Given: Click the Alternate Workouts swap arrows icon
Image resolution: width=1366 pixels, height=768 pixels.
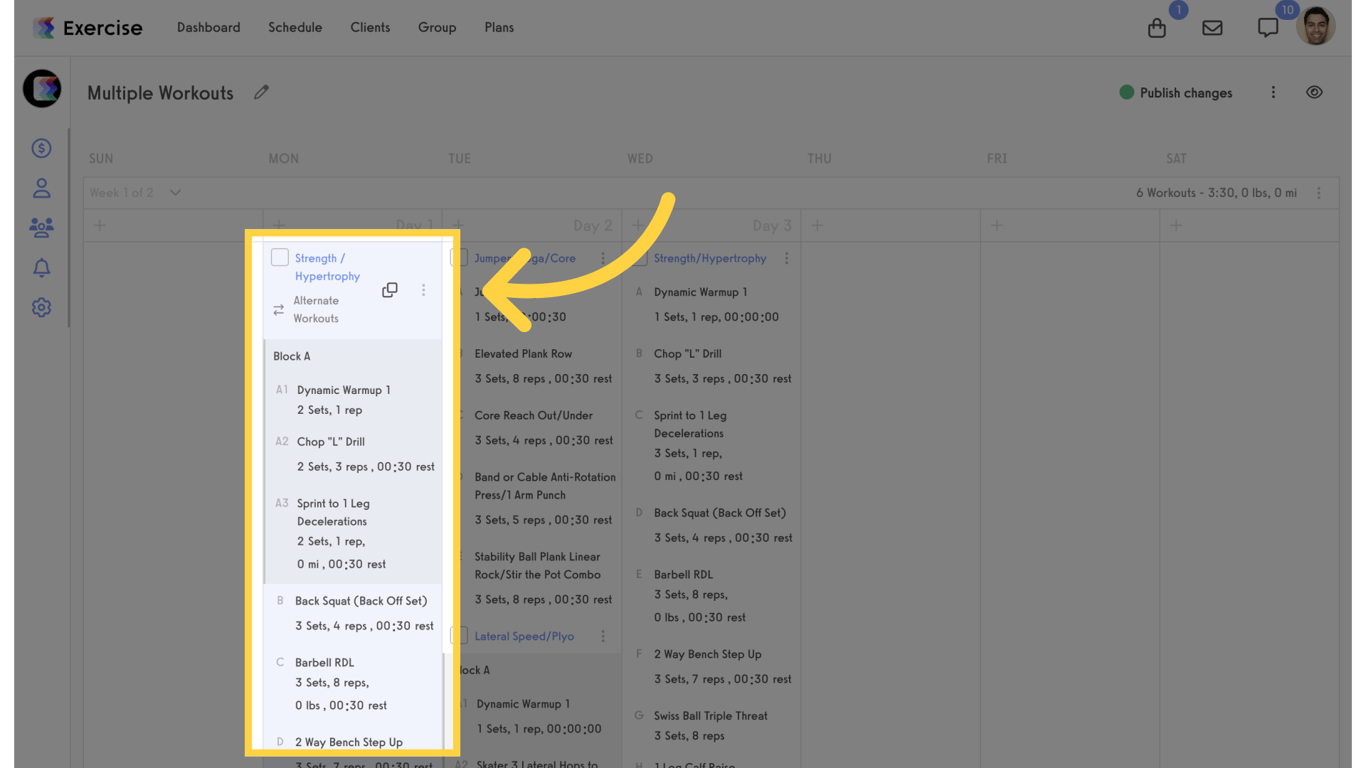Looking at the screenshot, I should click(x=279, y=310).
